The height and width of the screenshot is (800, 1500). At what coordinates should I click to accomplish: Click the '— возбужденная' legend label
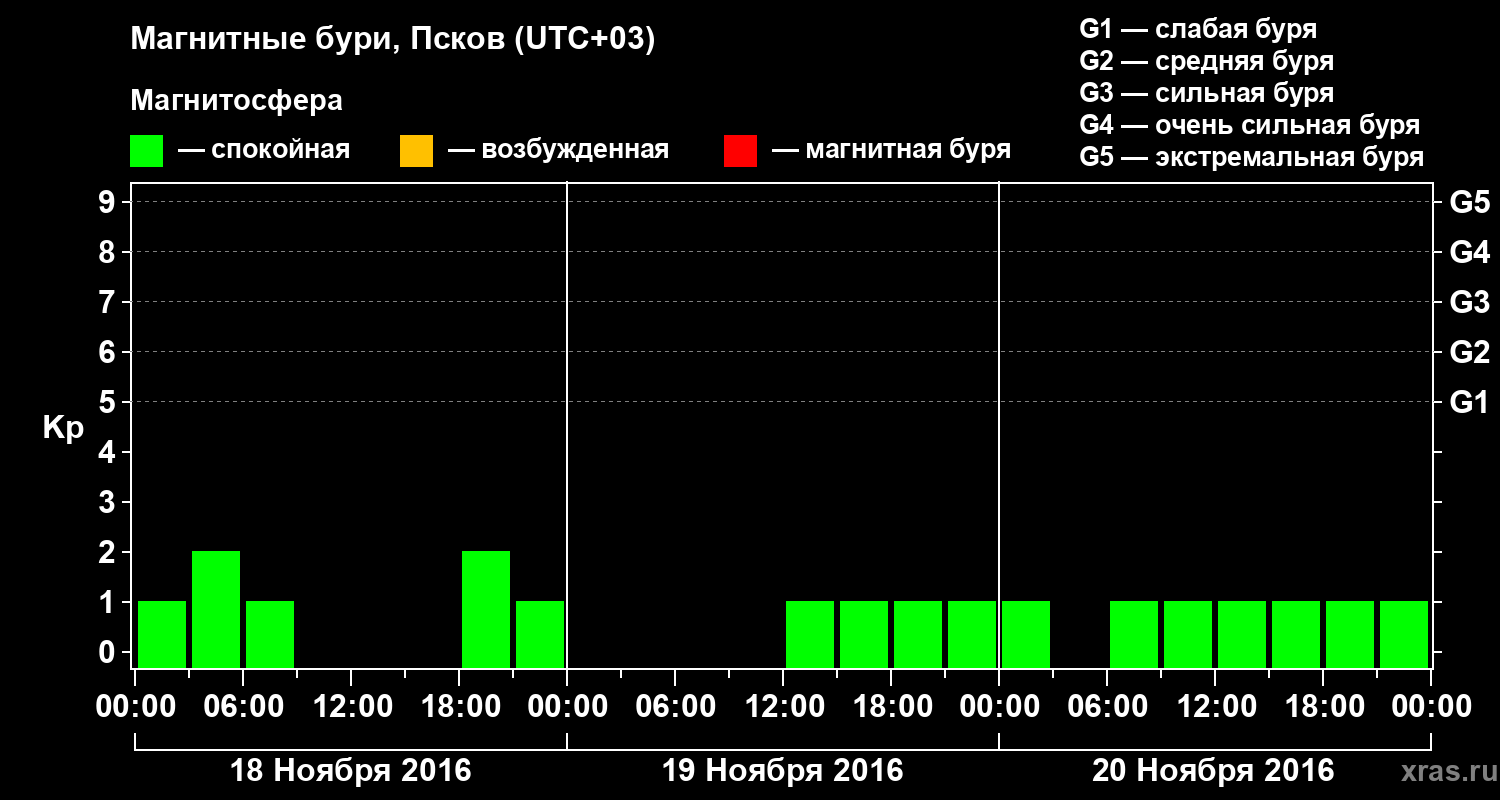click(x=558, y=150)
